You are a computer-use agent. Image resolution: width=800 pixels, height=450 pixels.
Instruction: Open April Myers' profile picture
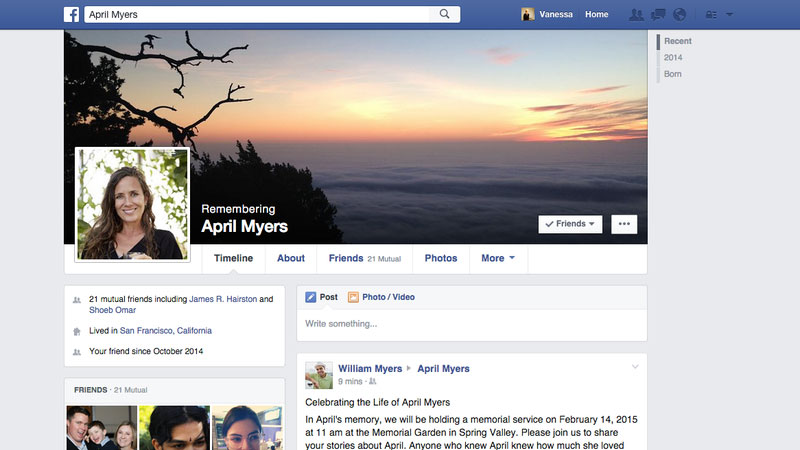[x=132, y=205]
